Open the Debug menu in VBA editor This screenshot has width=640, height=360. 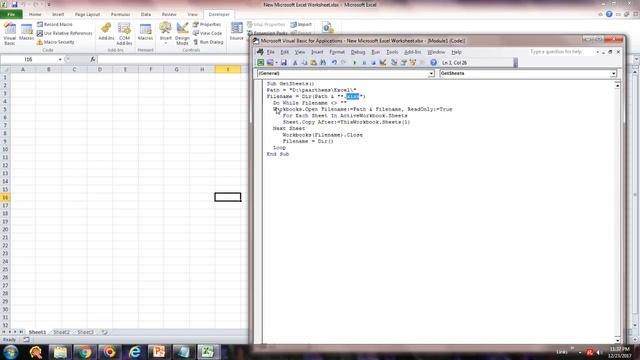[358, 52]
